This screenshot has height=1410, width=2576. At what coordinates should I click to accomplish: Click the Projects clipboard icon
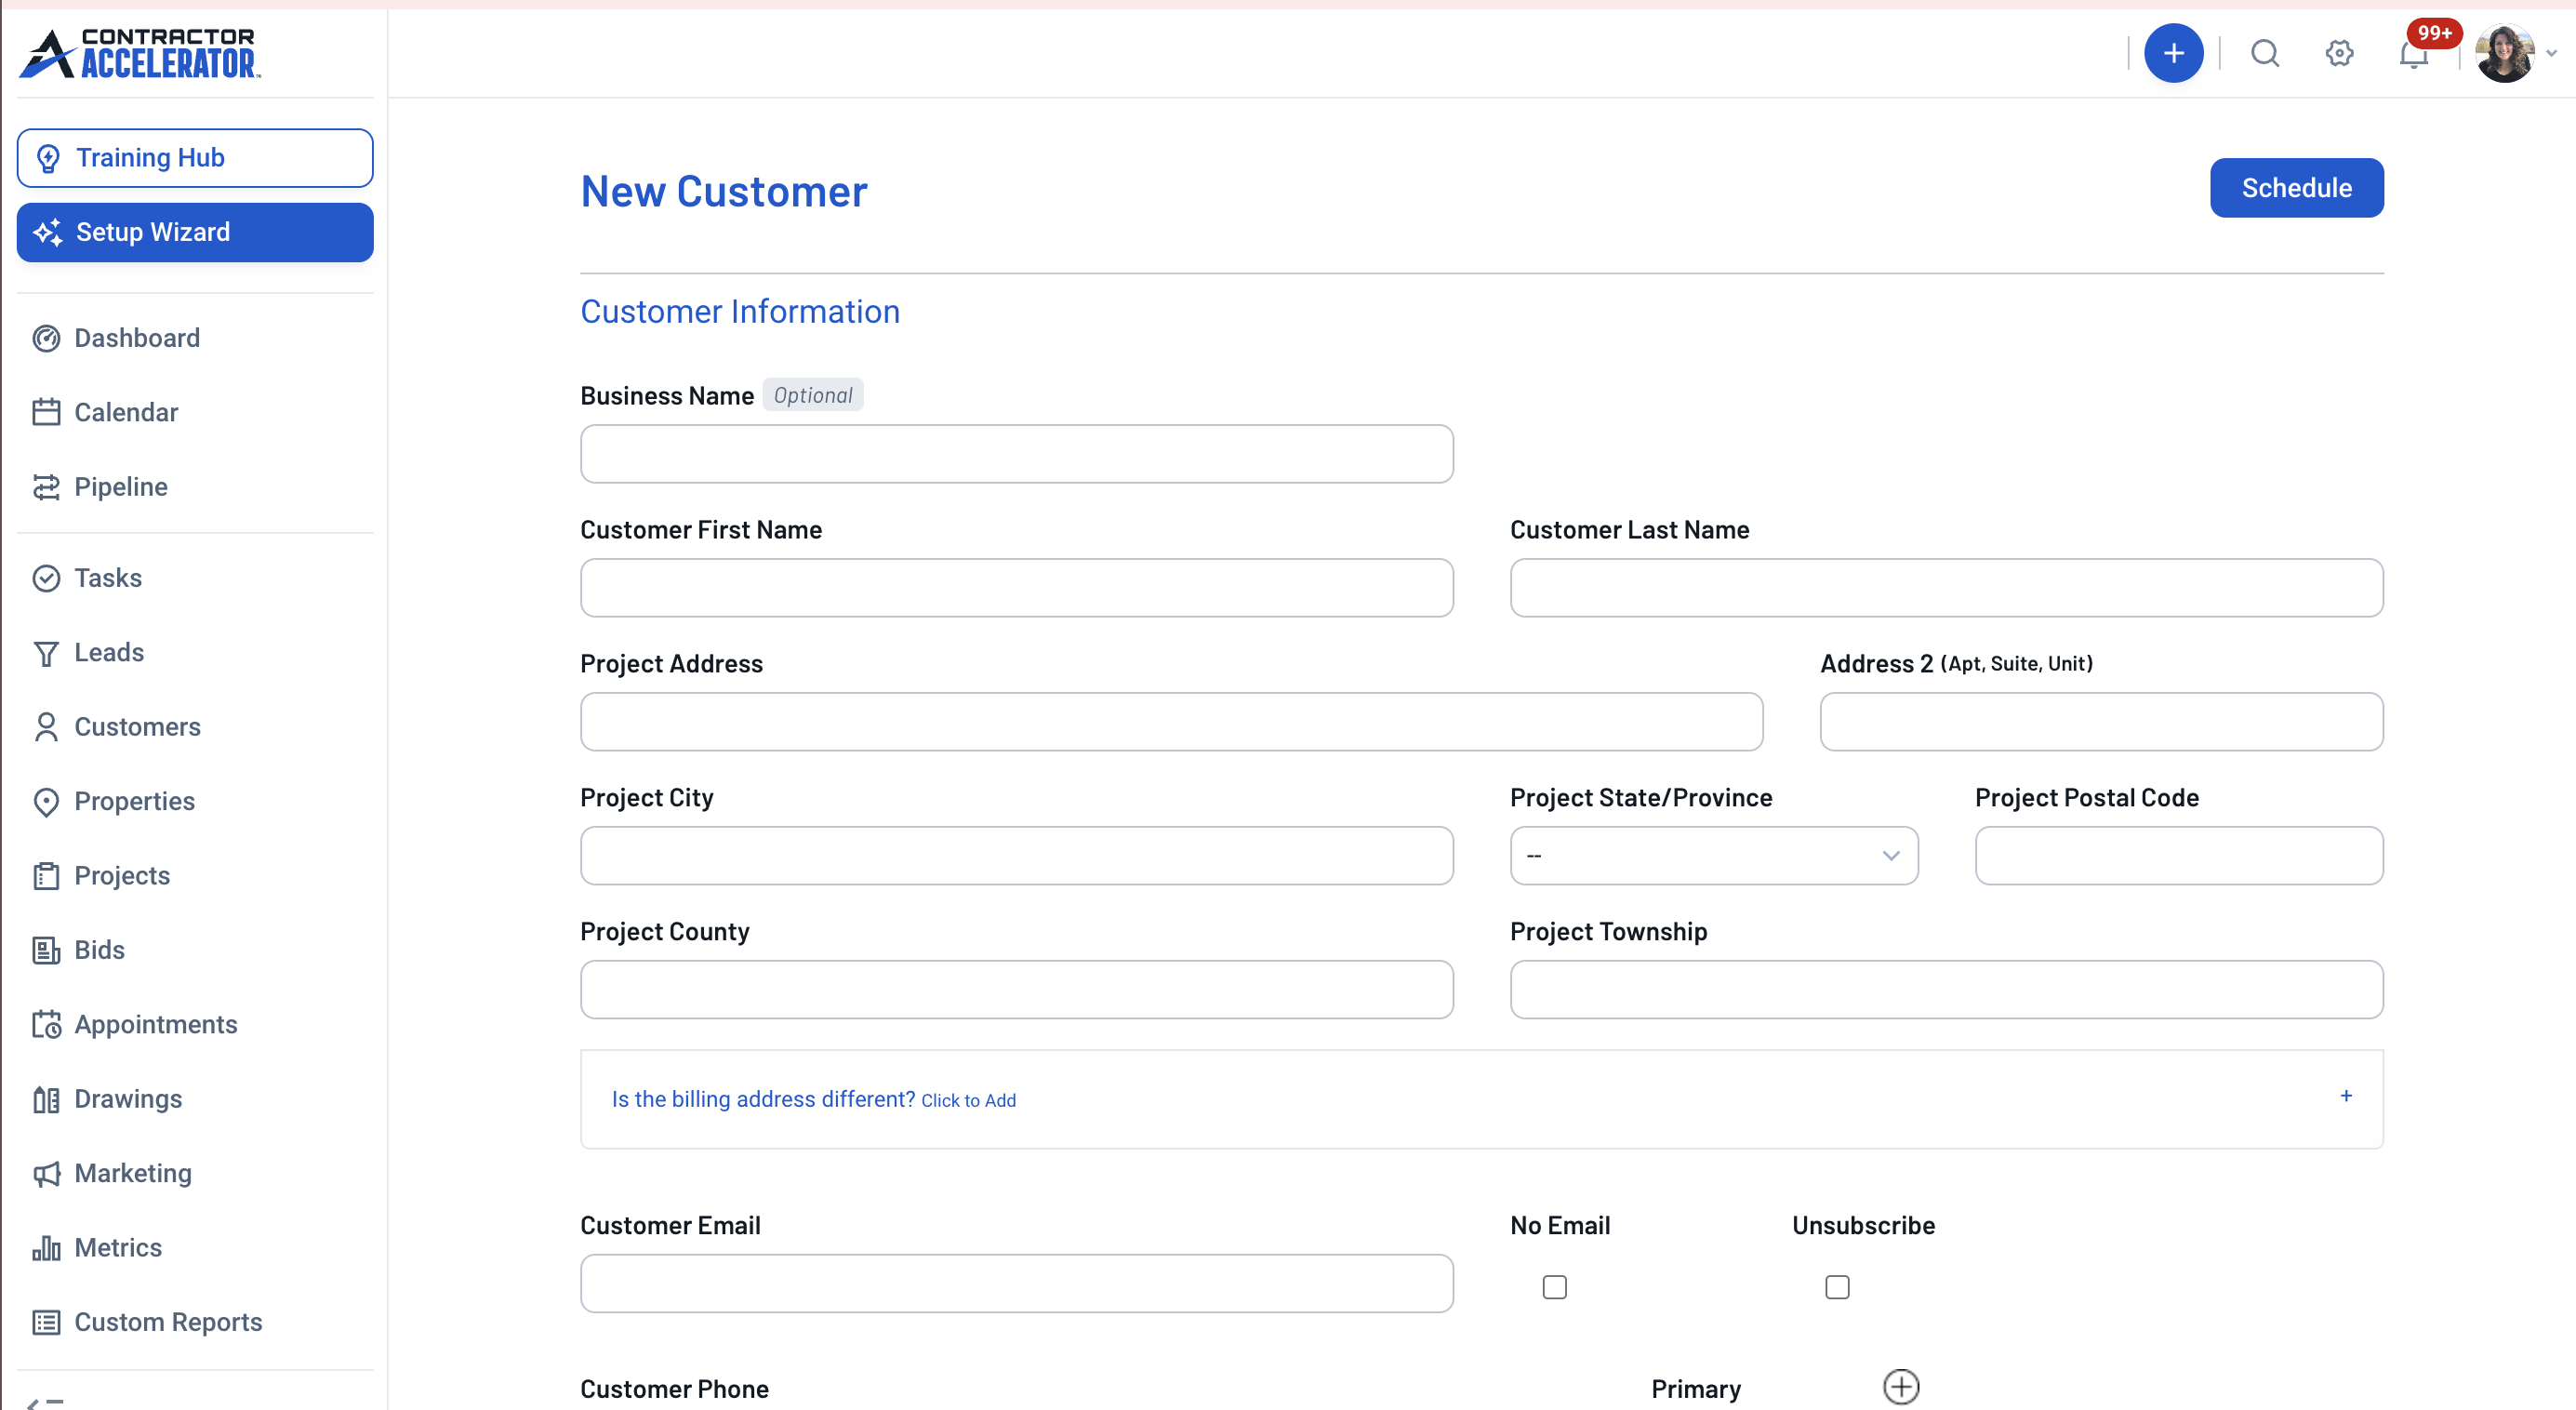tap(46, 876)
